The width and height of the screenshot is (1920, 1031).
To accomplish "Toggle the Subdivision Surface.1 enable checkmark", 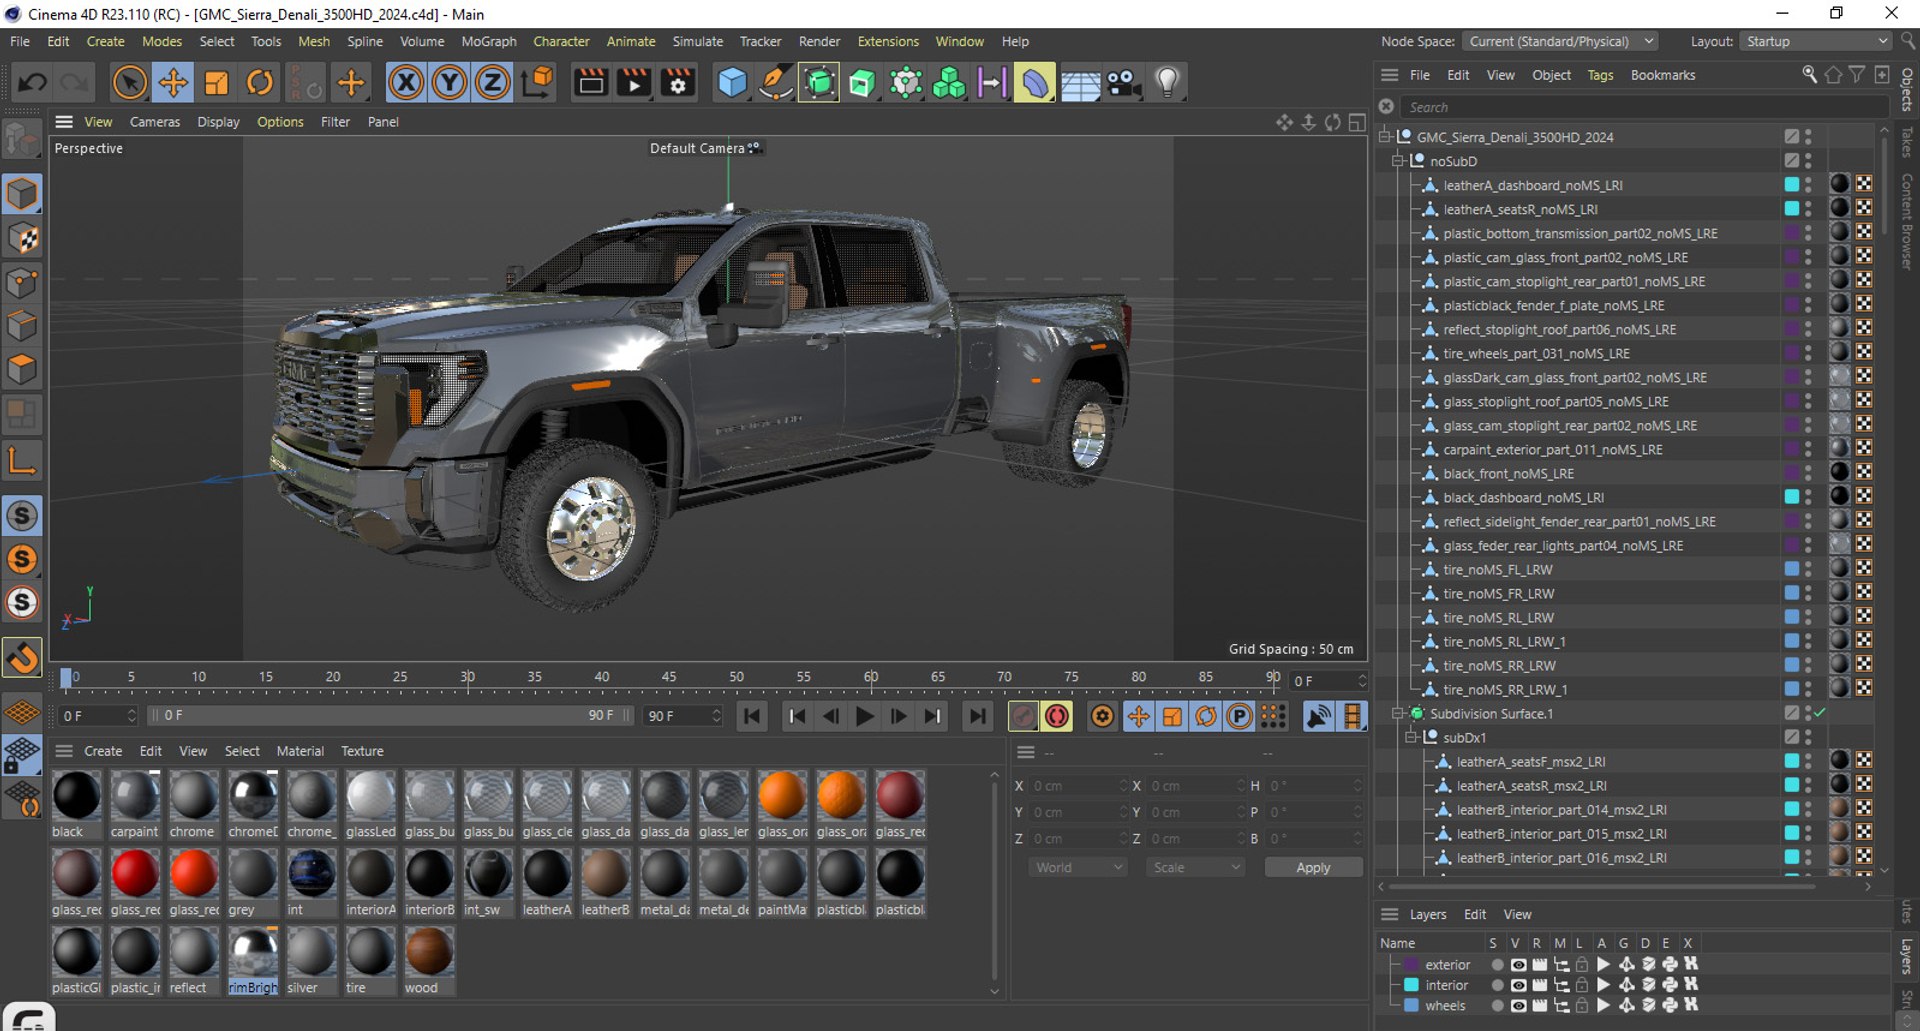I will [1819, 713].
